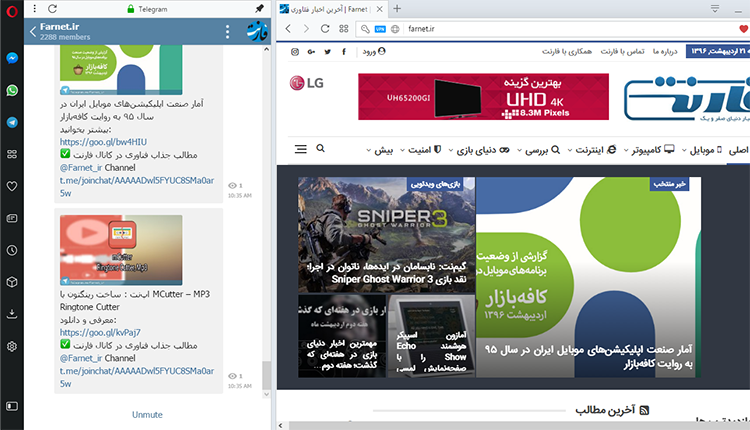
Task: Select the Farnet browser tab
Action: coord(331,9)
